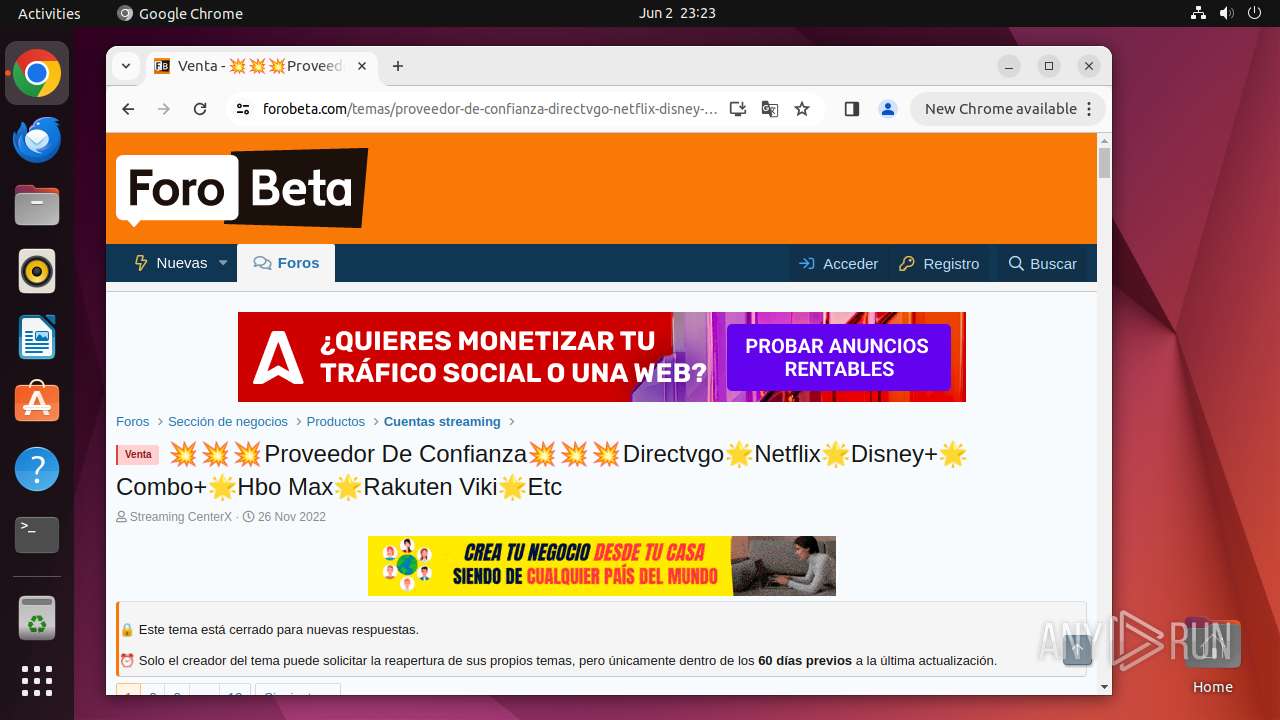Launch Terminal from the dock
The width and height of the screenshot is (1280, 720).
pos(37,535)
